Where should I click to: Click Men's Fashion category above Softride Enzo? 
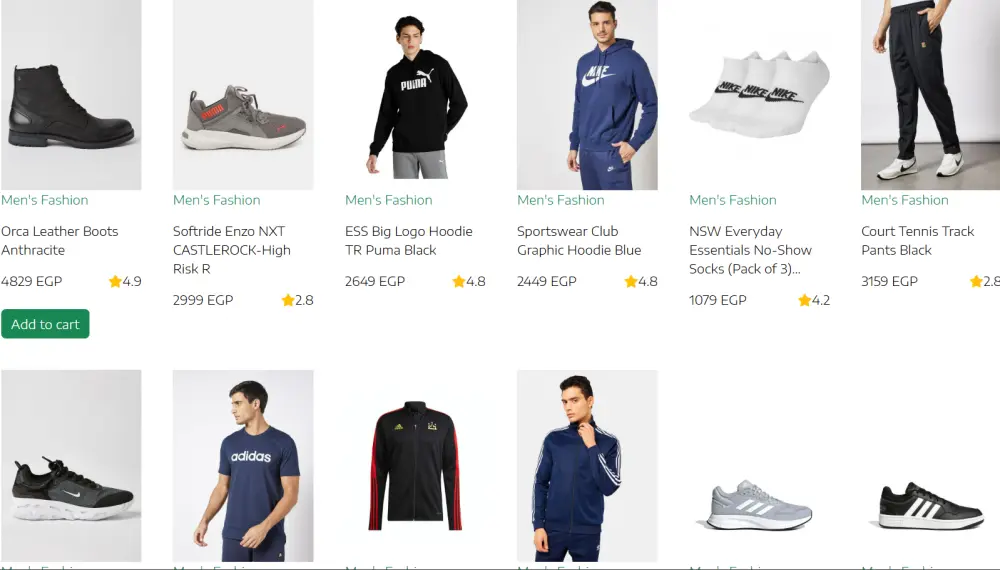pos(216,200)
